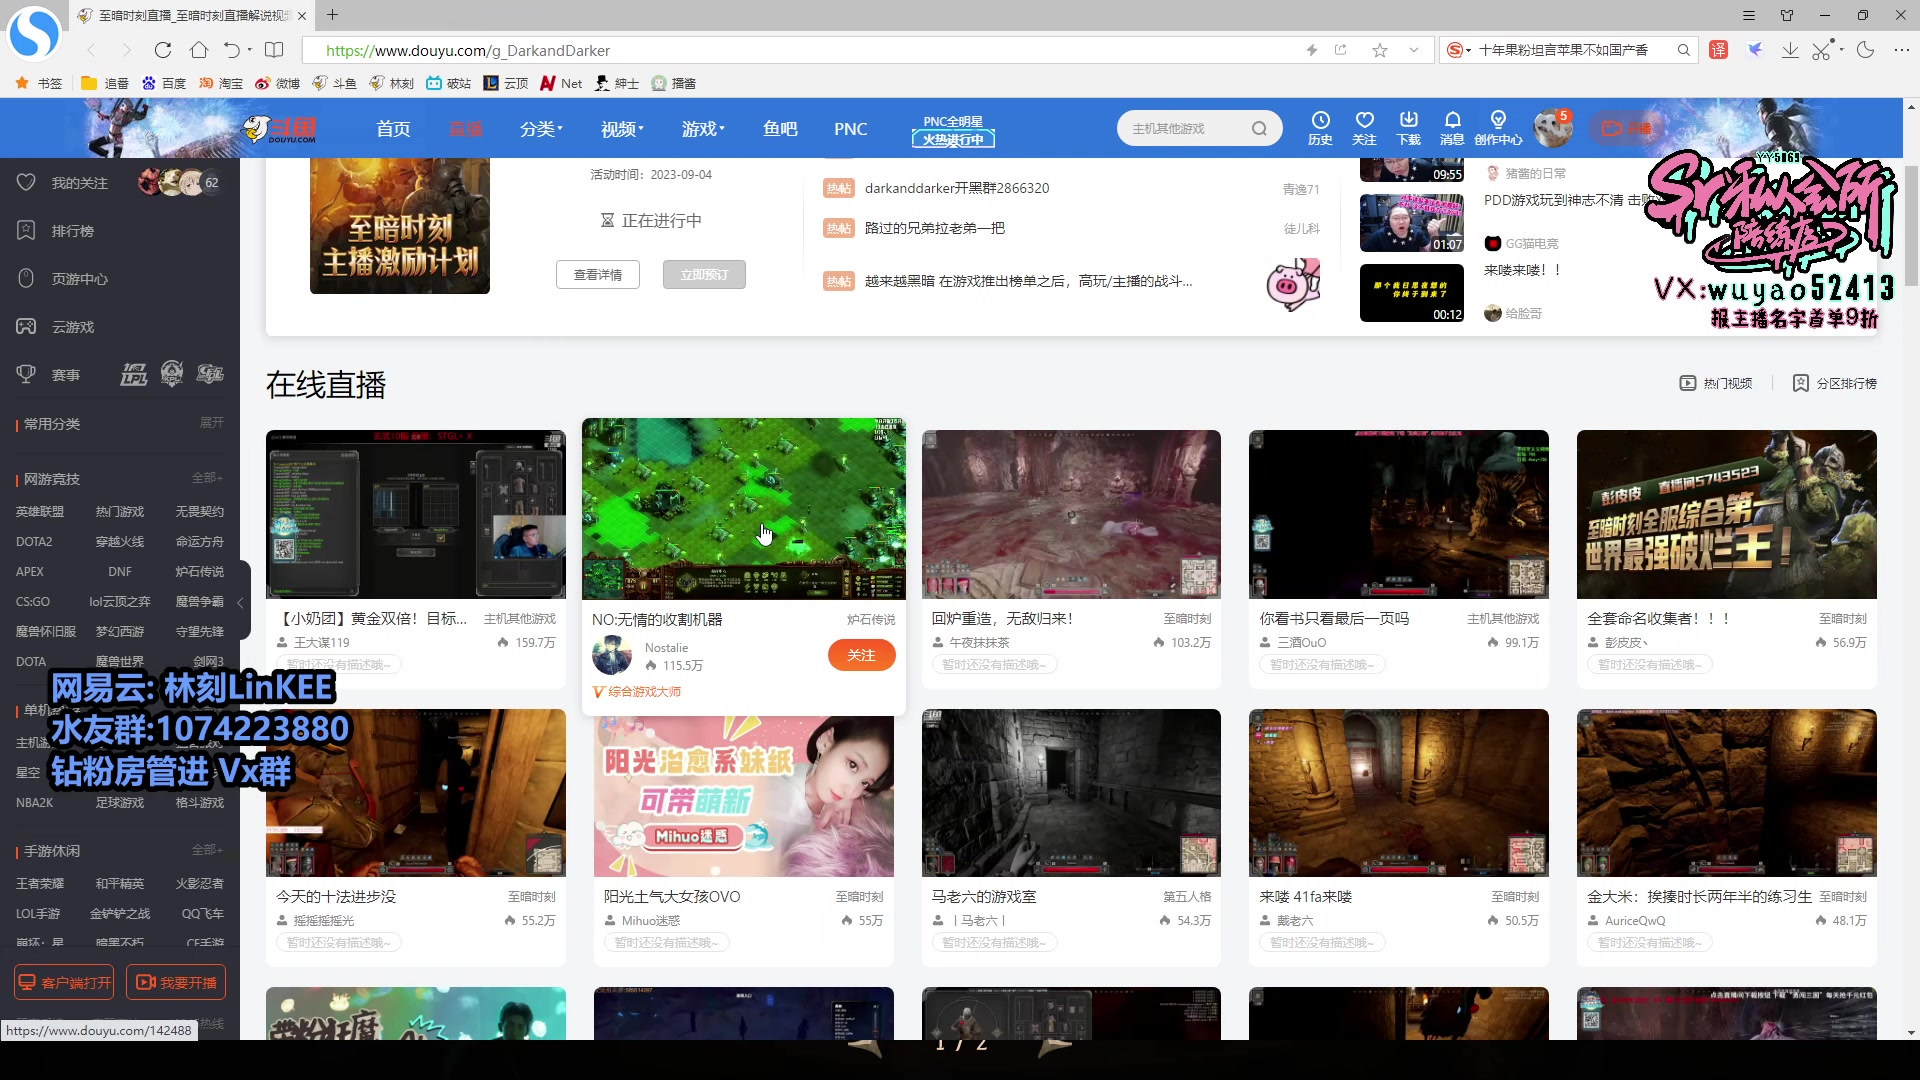Open 赛事 trophy entry in sidebar
Image resolution: width=1920 pixels, height=1080 pixels.
(48, 375)
